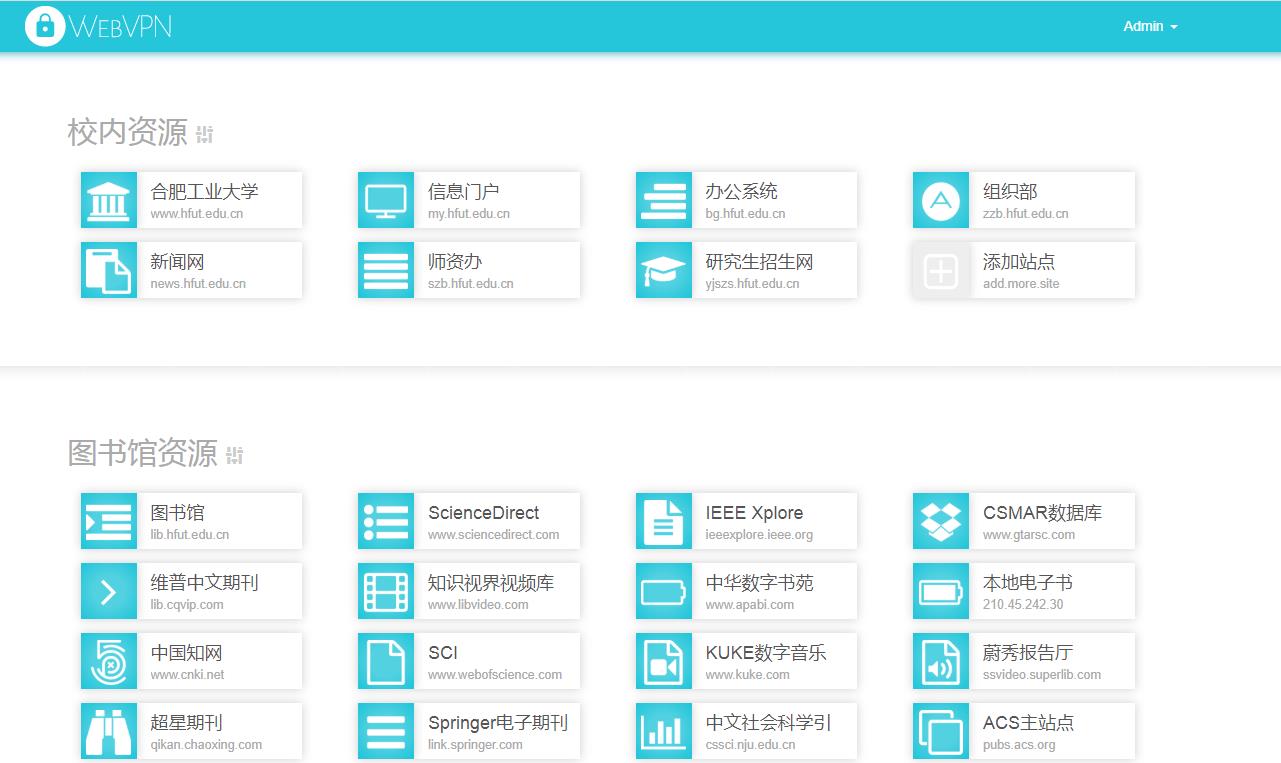Open the Admin user dropdown
Image resolution: width=1281 pixels, height=763 pixels.
tap(1150, 27)
